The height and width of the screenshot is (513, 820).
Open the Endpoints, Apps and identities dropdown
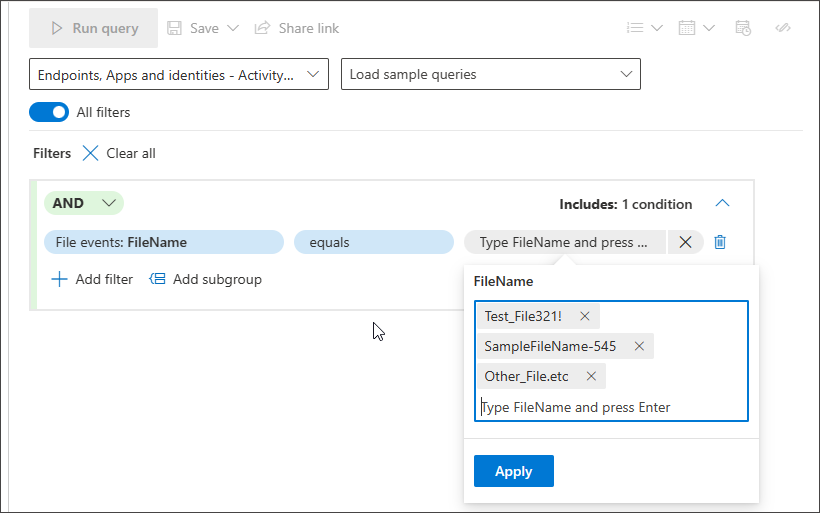click(x=179, y=74)
